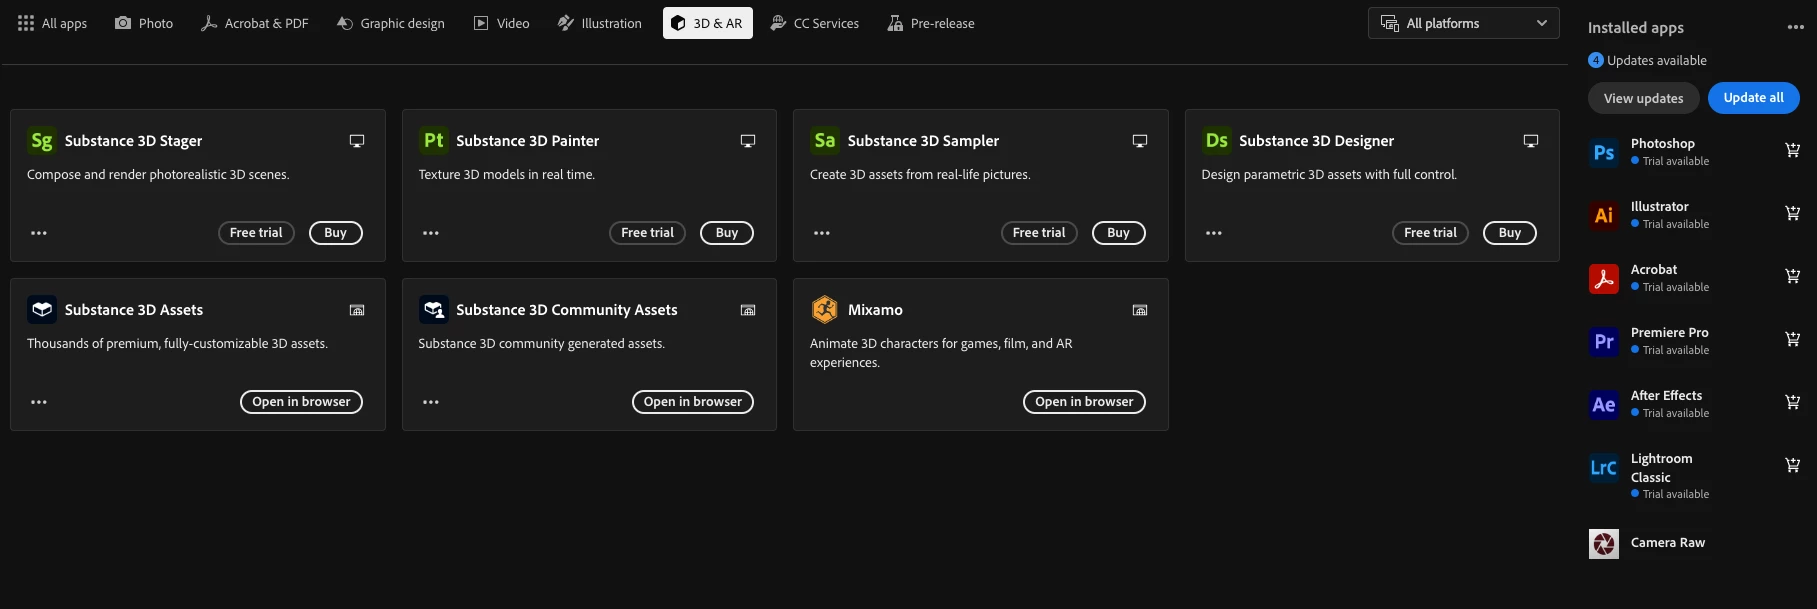Select the 3D & AR tab

708,23
